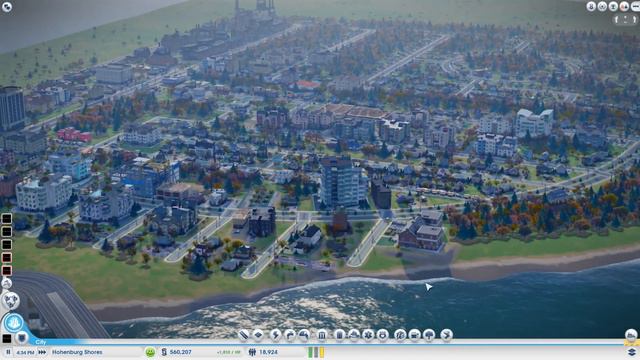Image resolution: width=640 pixels, height=360 pixels.
Task: Open the Waste Disposal trash-can menu
Action: pyautogui.click(x=339, y=335)
